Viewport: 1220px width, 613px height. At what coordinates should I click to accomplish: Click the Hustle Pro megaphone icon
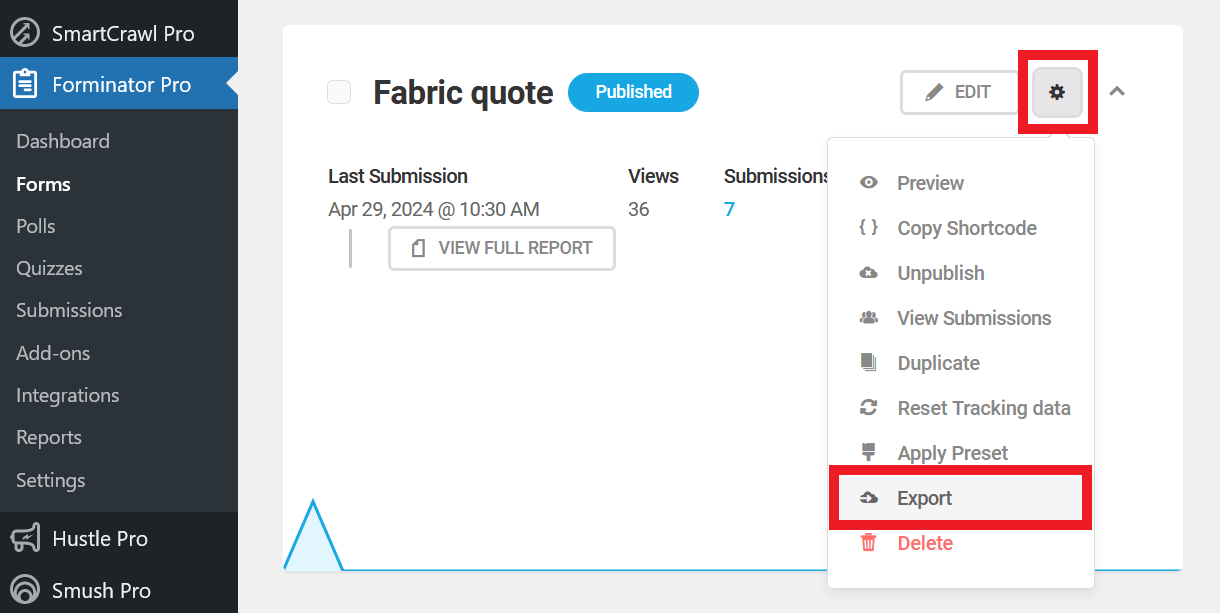25,538
